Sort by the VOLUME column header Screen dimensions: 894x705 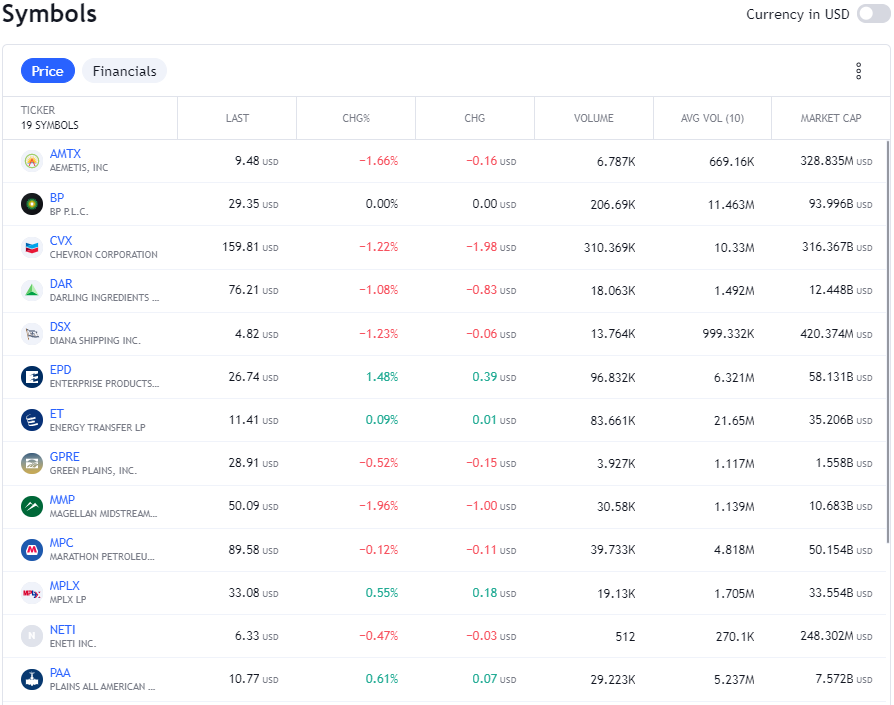coord(594,118)
